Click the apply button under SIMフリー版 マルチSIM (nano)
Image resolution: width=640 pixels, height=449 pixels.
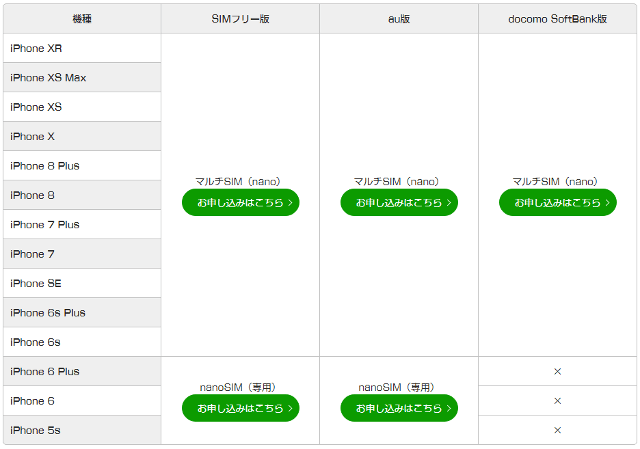(x=240, y=202)
